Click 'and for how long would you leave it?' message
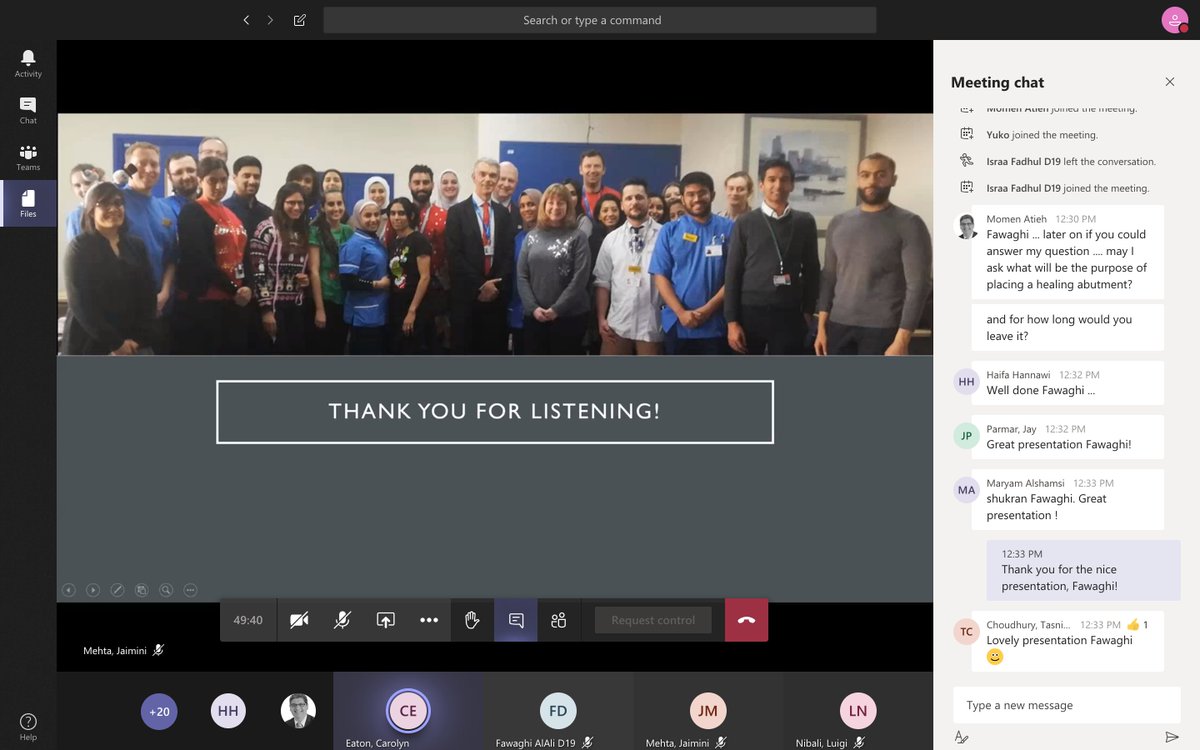Screen dimensions: 1200x750 point(1067,328)
